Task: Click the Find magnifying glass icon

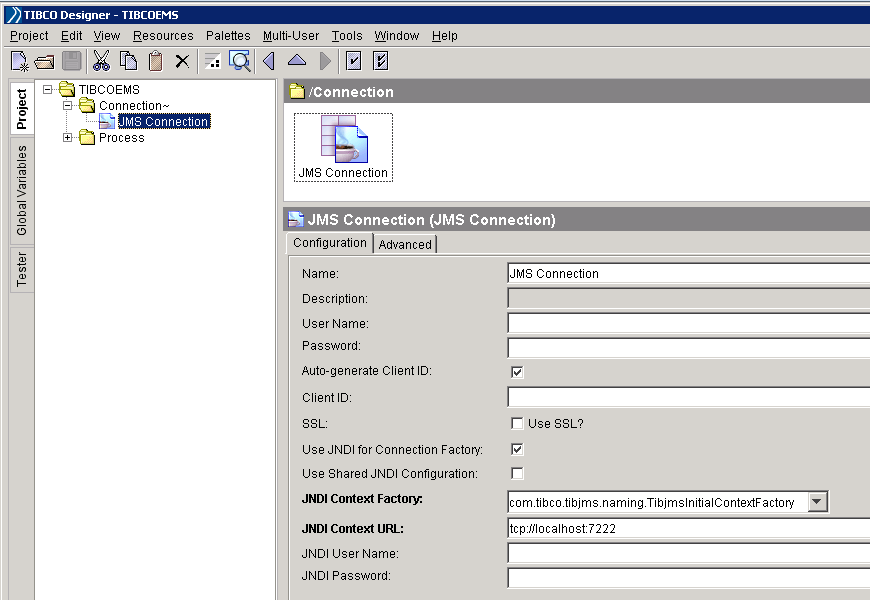Action: [240, 61]
